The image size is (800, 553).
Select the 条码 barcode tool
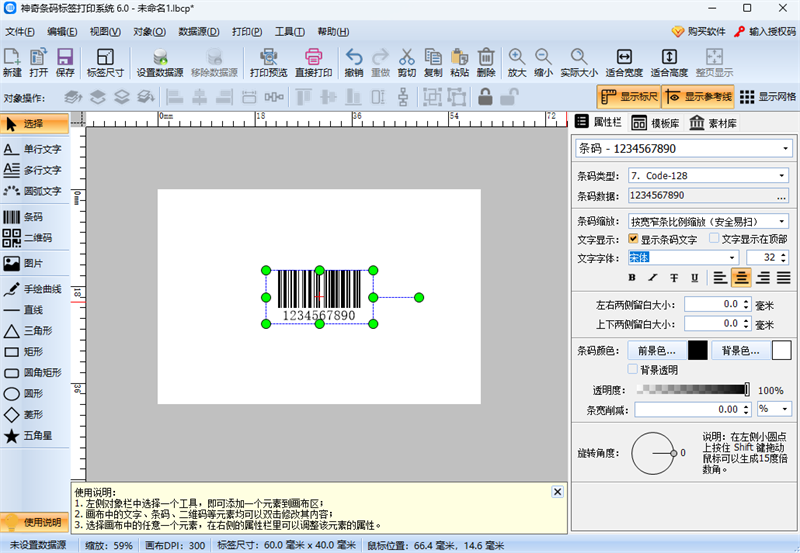coord(34,217)
